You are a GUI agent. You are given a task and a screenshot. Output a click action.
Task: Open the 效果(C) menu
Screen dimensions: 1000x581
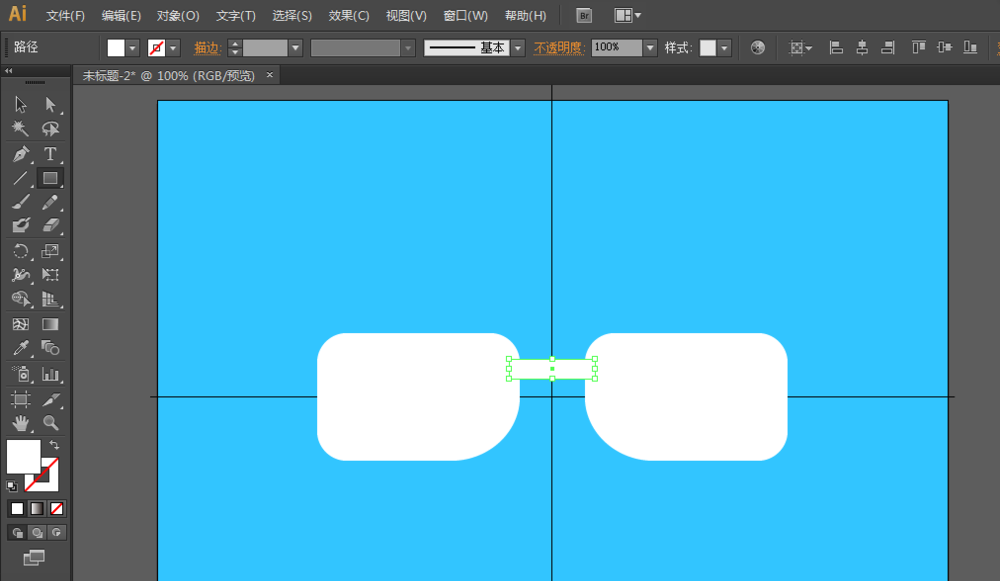point(349,16)
